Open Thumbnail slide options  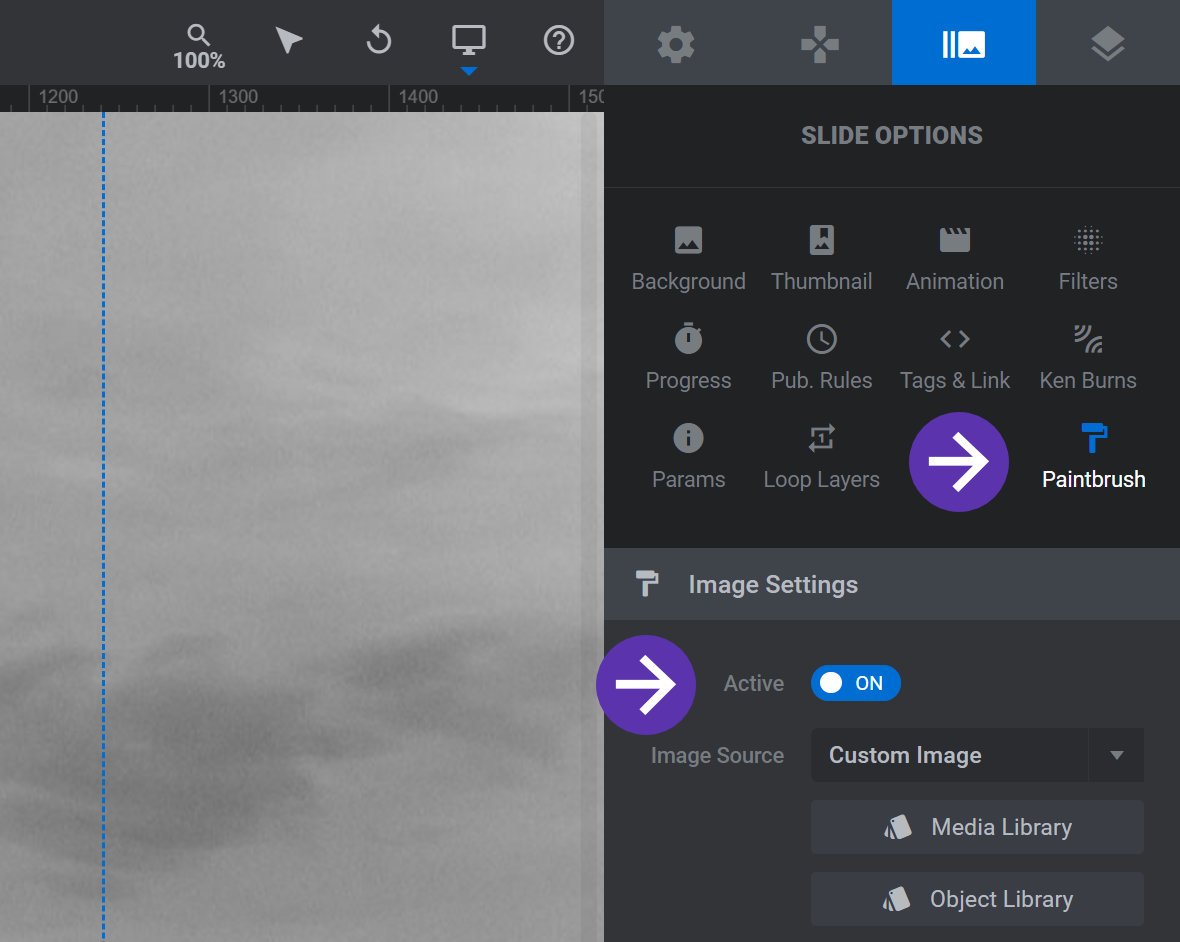tap(821, 259)
